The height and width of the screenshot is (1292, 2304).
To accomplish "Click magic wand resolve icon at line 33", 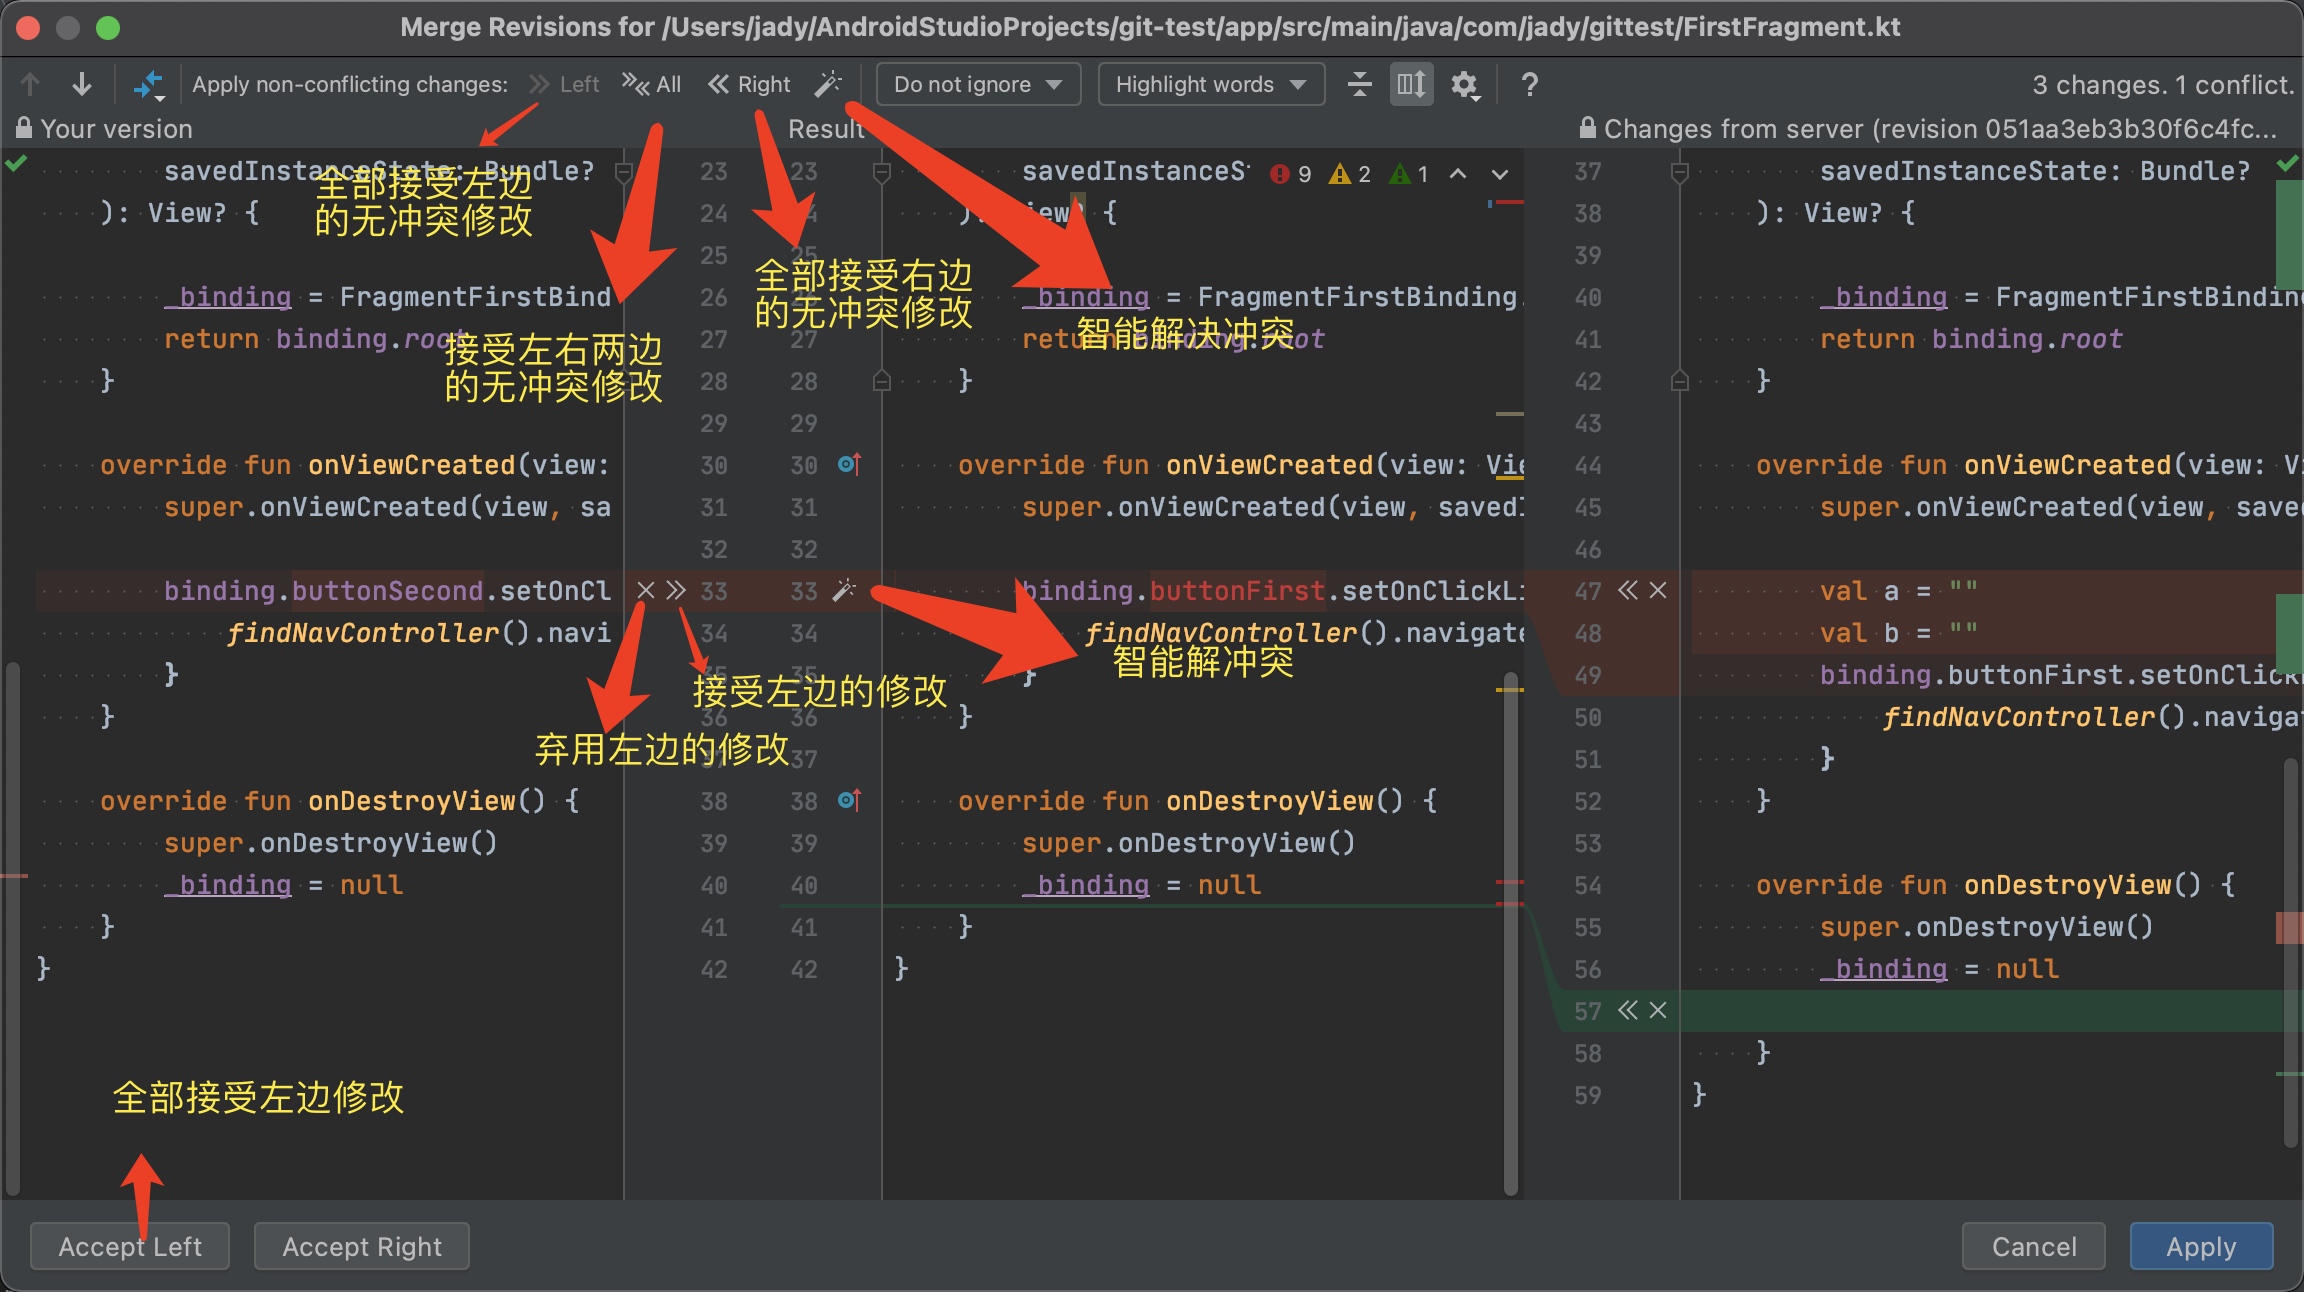I will click(844, 591).
